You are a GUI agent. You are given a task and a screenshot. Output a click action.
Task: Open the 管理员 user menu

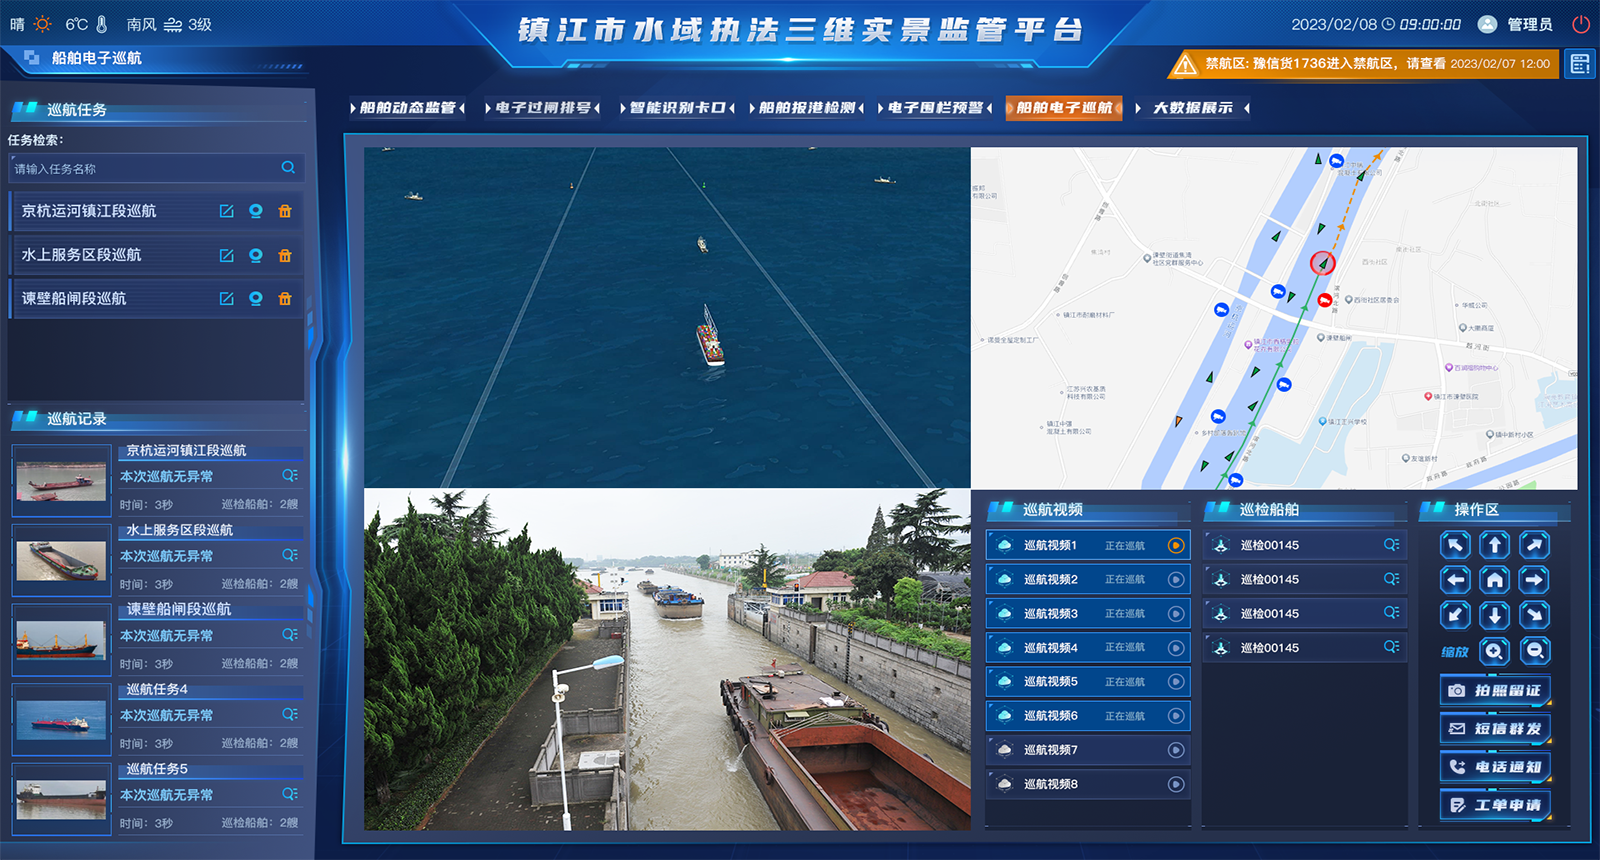(1516, 24)
